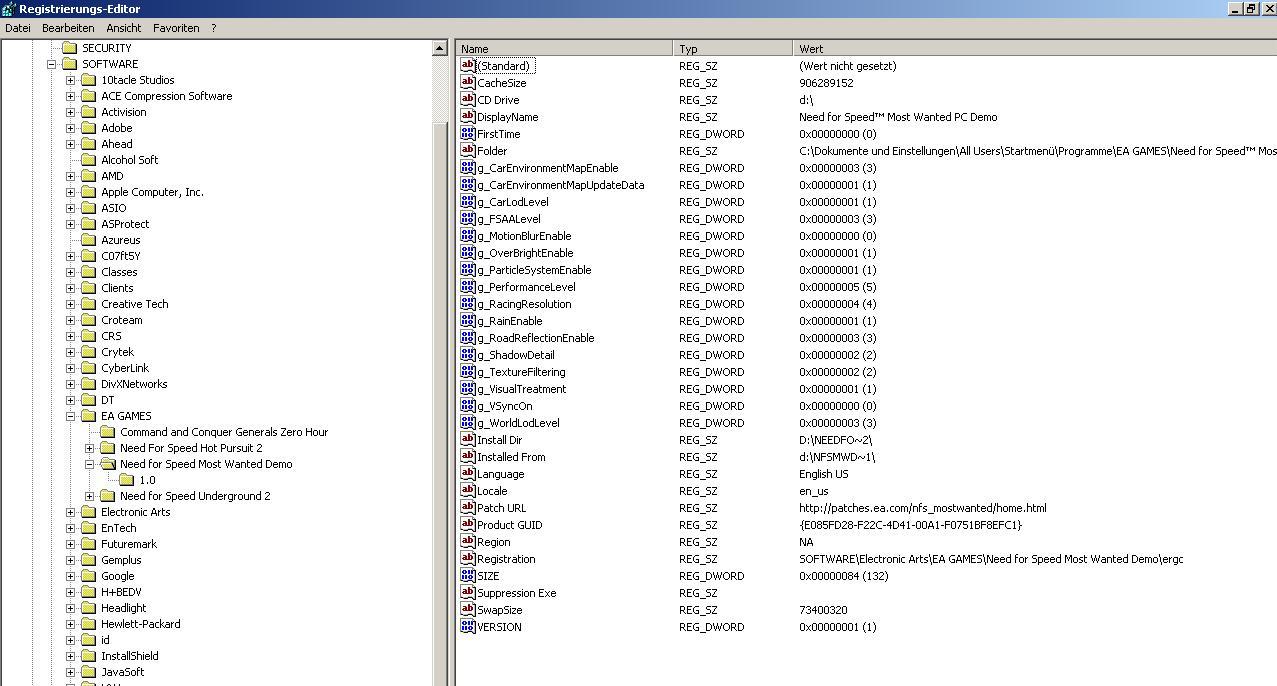Click the DisplayName string icon
Image resolution: width=1277 pixels, height=686 pixels.
(x=467, y=117)
